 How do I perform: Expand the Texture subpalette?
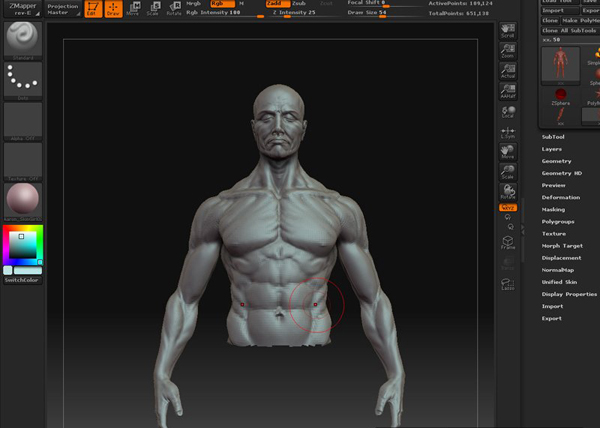[553, 234]
